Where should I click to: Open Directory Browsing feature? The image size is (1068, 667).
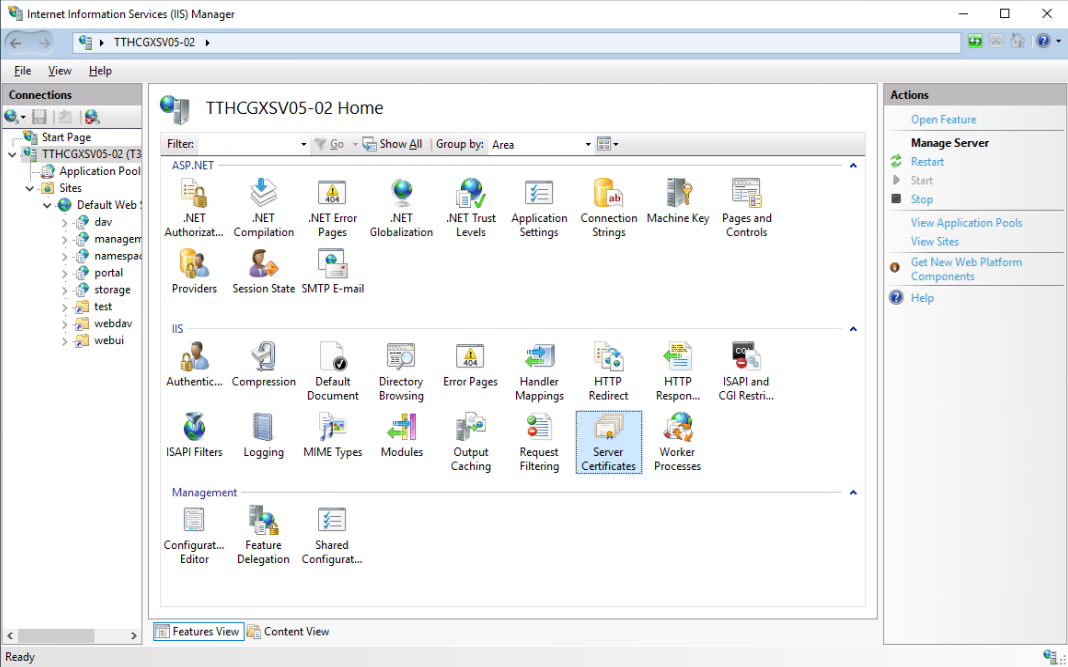click(401, 371)
